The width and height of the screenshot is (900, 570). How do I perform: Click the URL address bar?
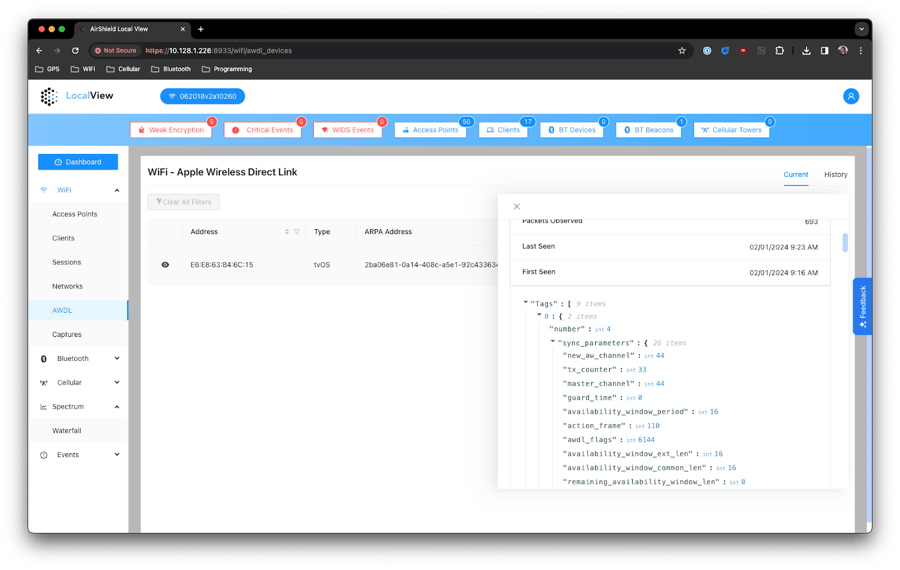(390, 51)
